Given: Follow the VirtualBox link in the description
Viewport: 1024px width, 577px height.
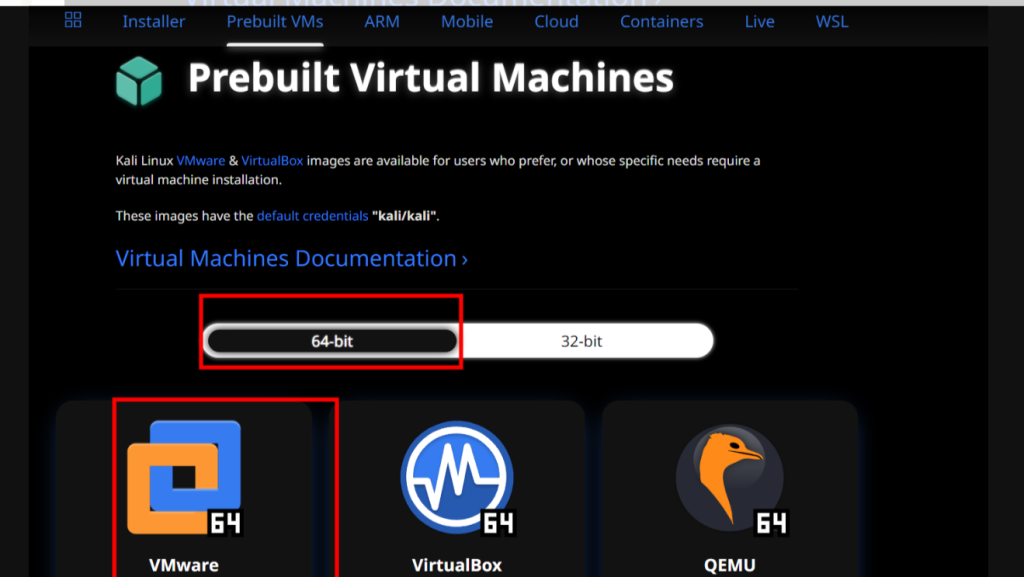Looking at the screenshot, I should 272,161.
